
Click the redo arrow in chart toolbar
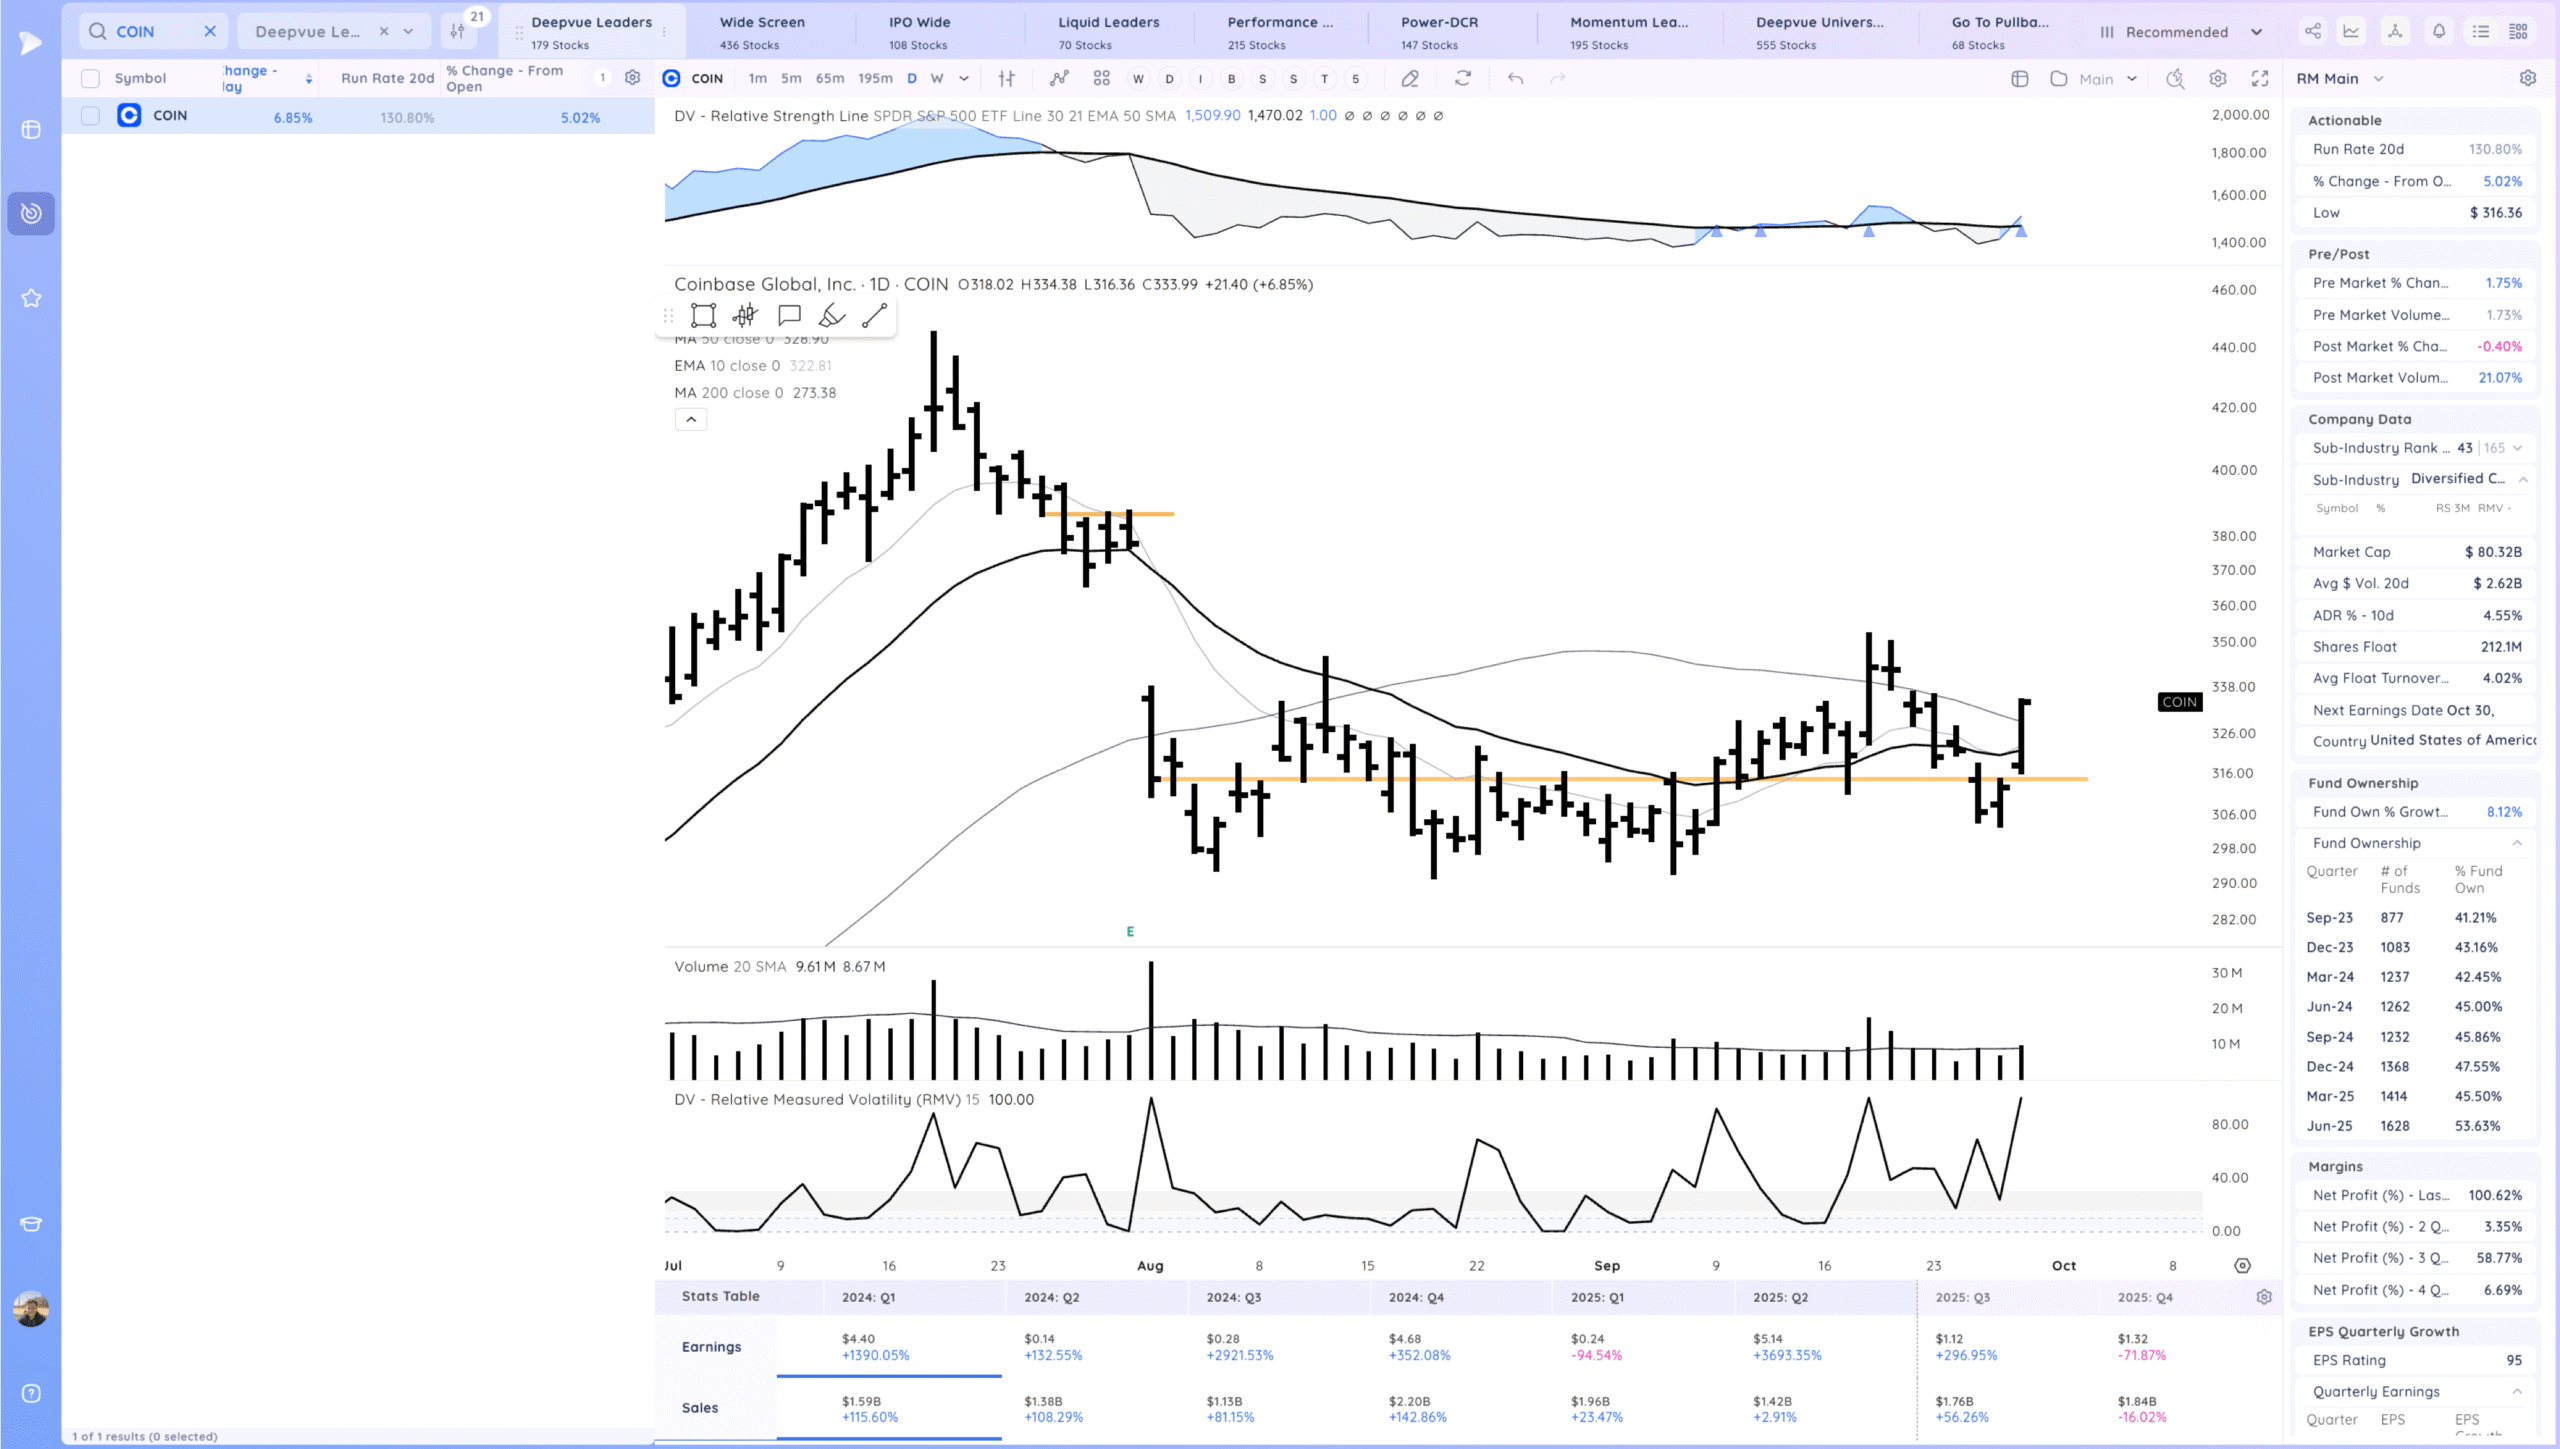click(1557, 78)
